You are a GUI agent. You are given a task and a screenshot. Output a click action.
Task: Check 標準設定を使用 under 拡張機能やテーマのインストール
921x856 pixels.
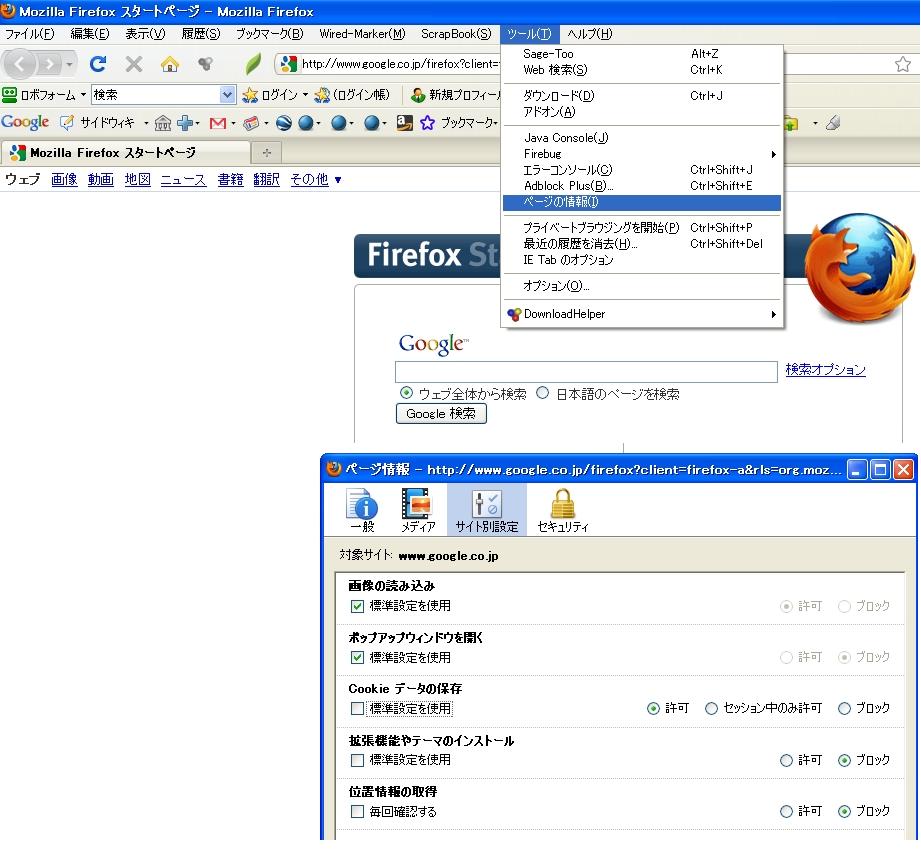click(357, 760)
